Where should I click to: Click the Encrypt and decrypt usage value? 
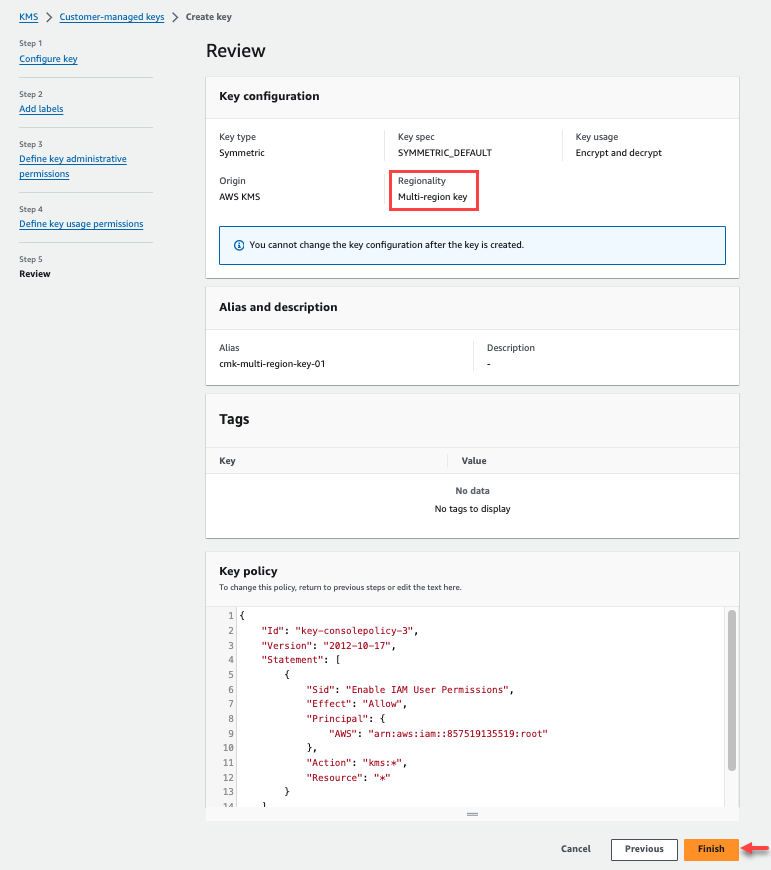point(618,153)
